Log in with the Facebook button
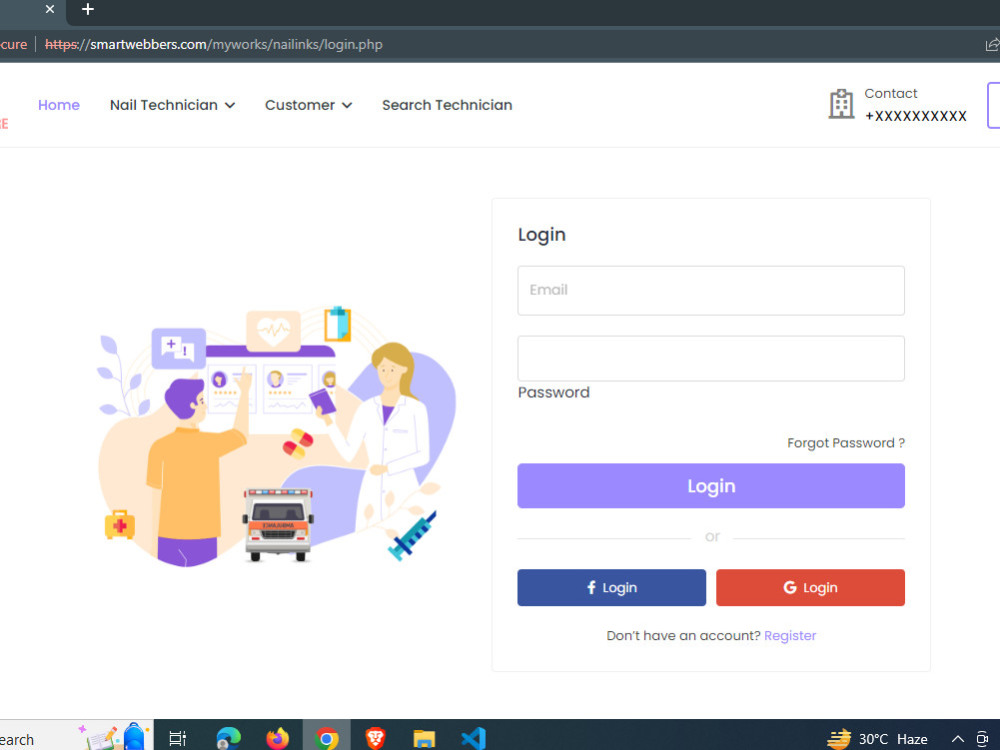This screenshot has height=750, width=1000. tap(612, 587)
